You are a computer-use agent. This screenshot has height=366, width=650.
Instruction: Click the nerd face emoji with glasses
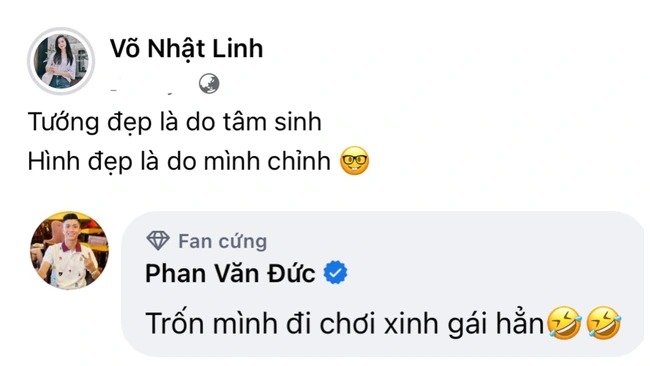click(x=354, y=161)
